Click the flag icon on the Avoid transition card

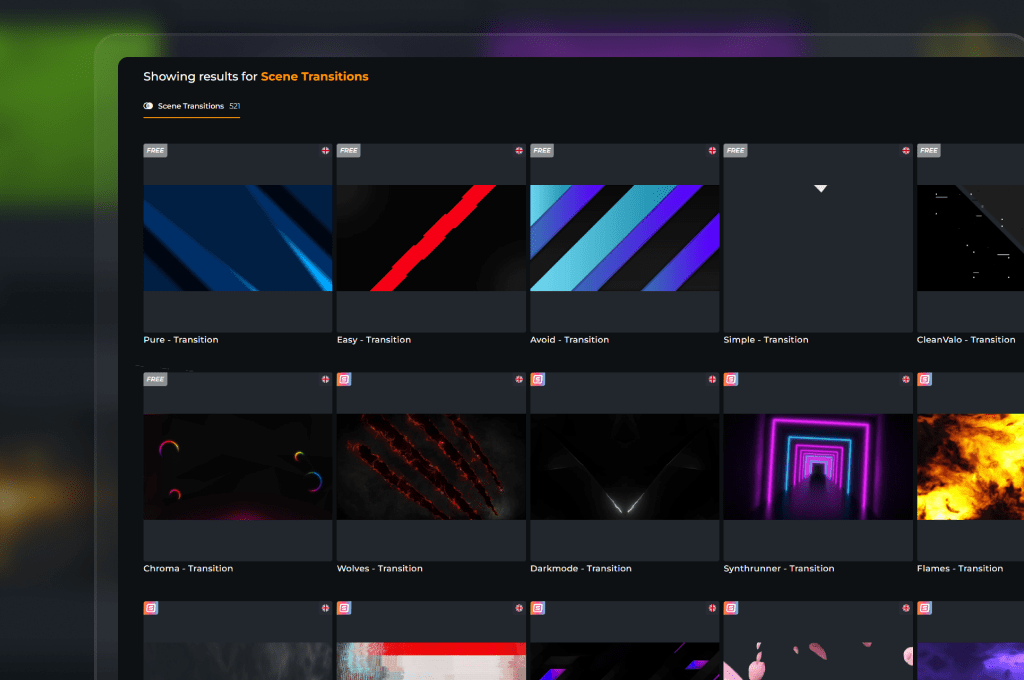(x=712, y=151)
